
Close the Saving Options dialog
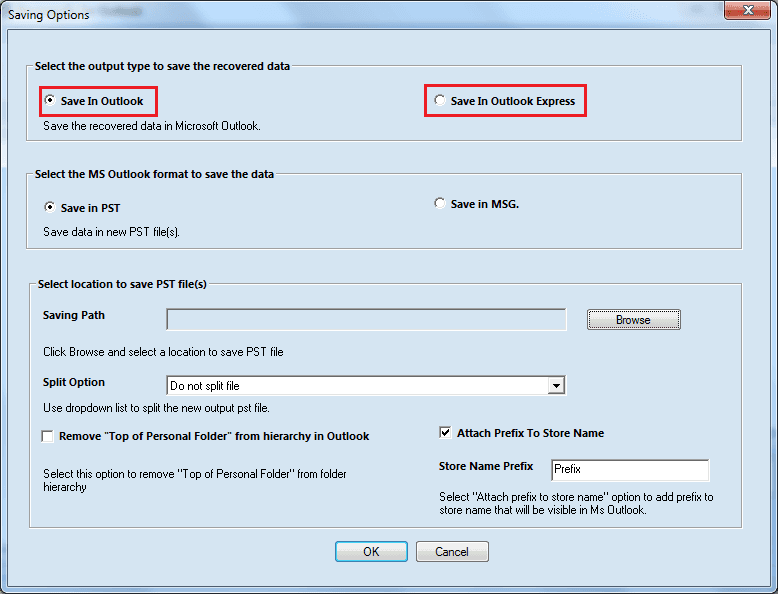click(x=749, y=9)
